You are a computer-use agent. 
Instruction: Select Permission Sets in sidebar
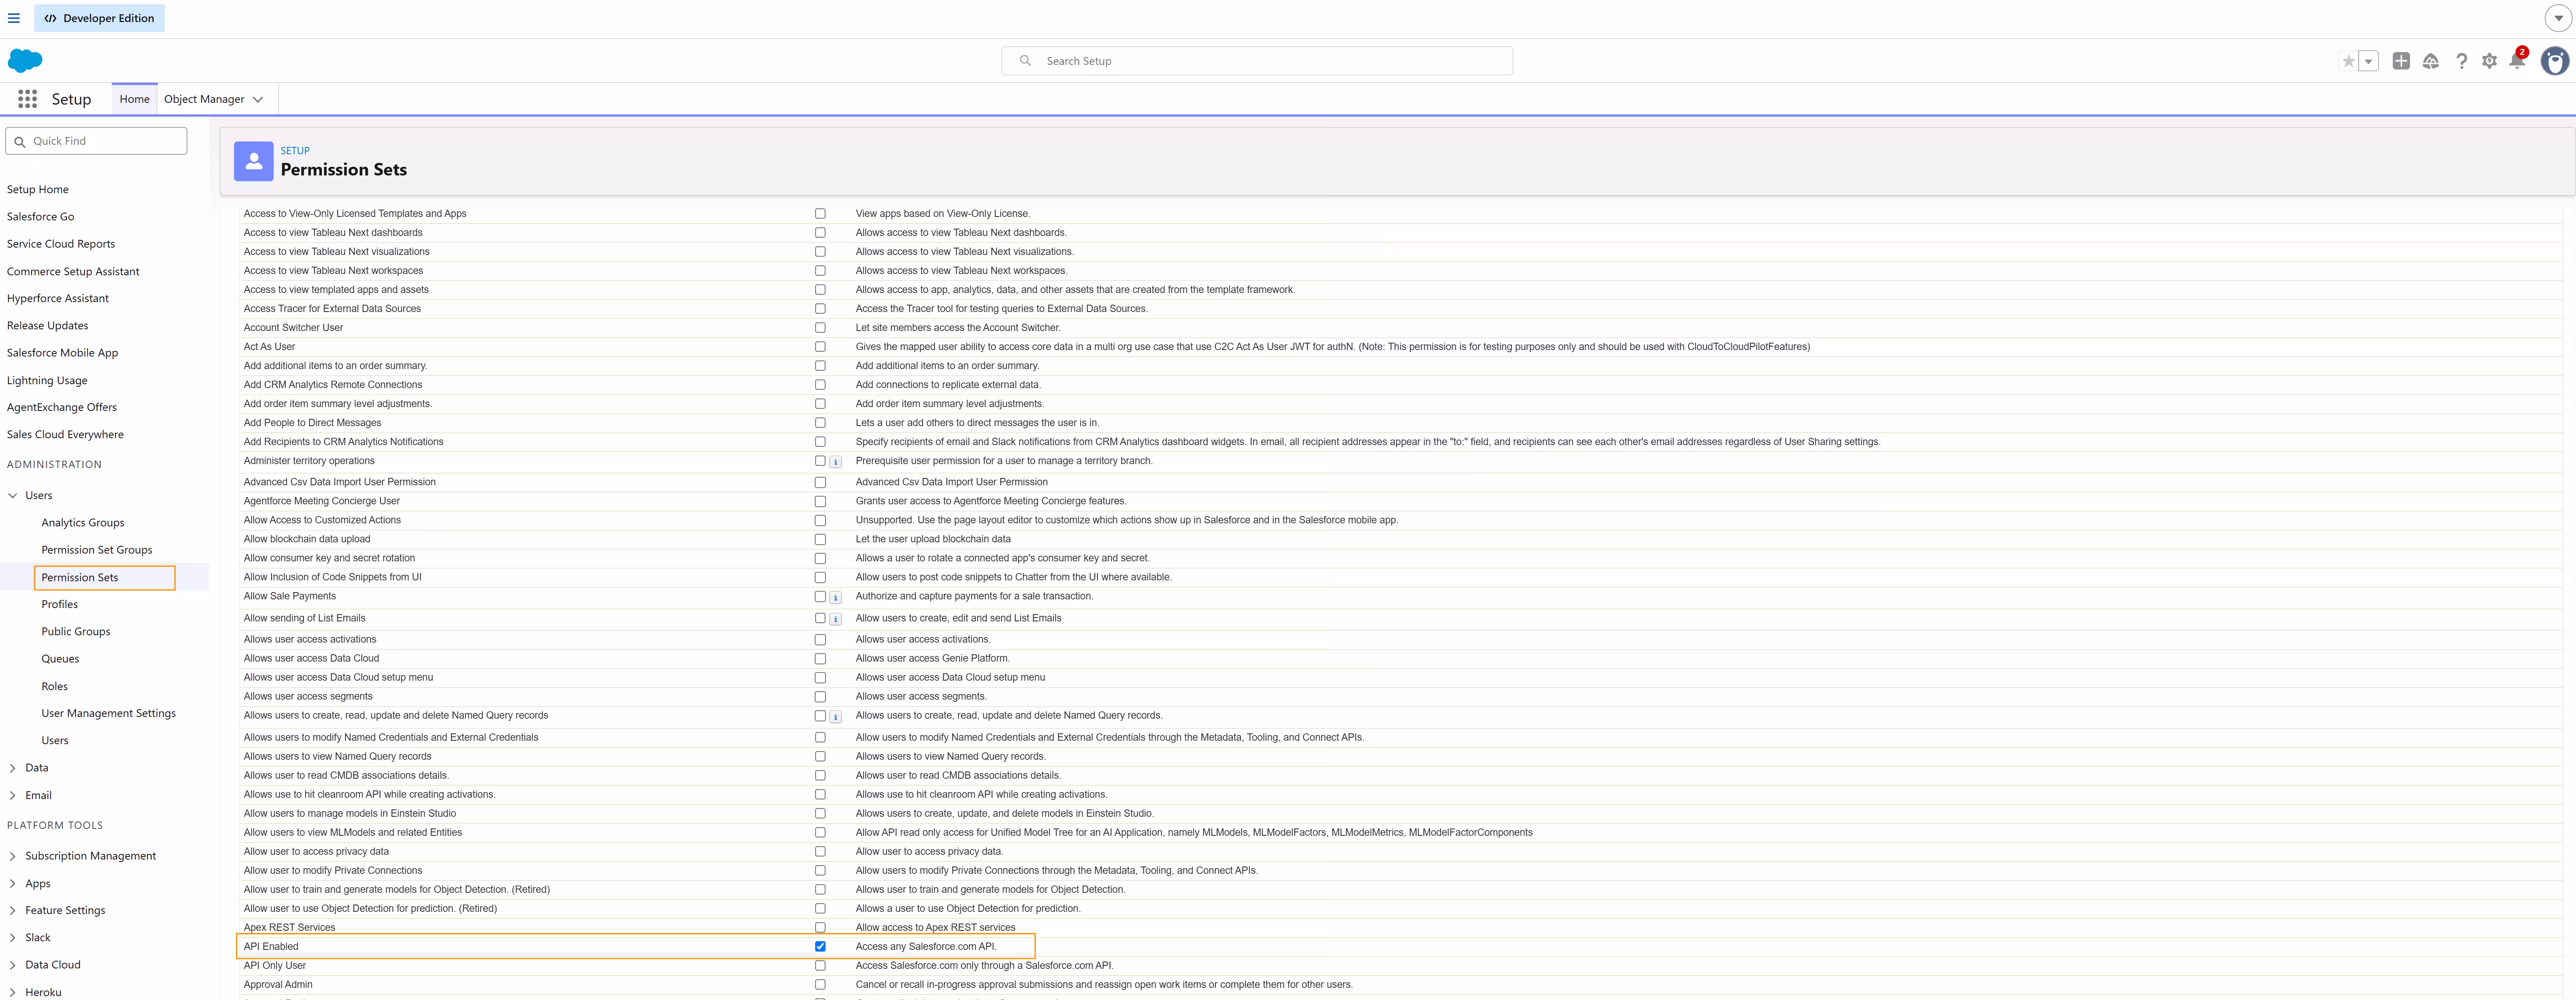80,577
